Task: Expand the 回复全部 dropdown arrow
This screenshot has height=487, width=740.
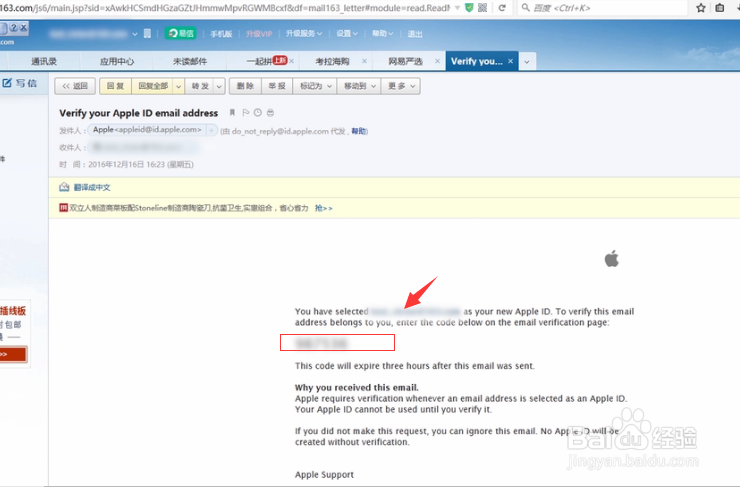Action: click(178, 86)
